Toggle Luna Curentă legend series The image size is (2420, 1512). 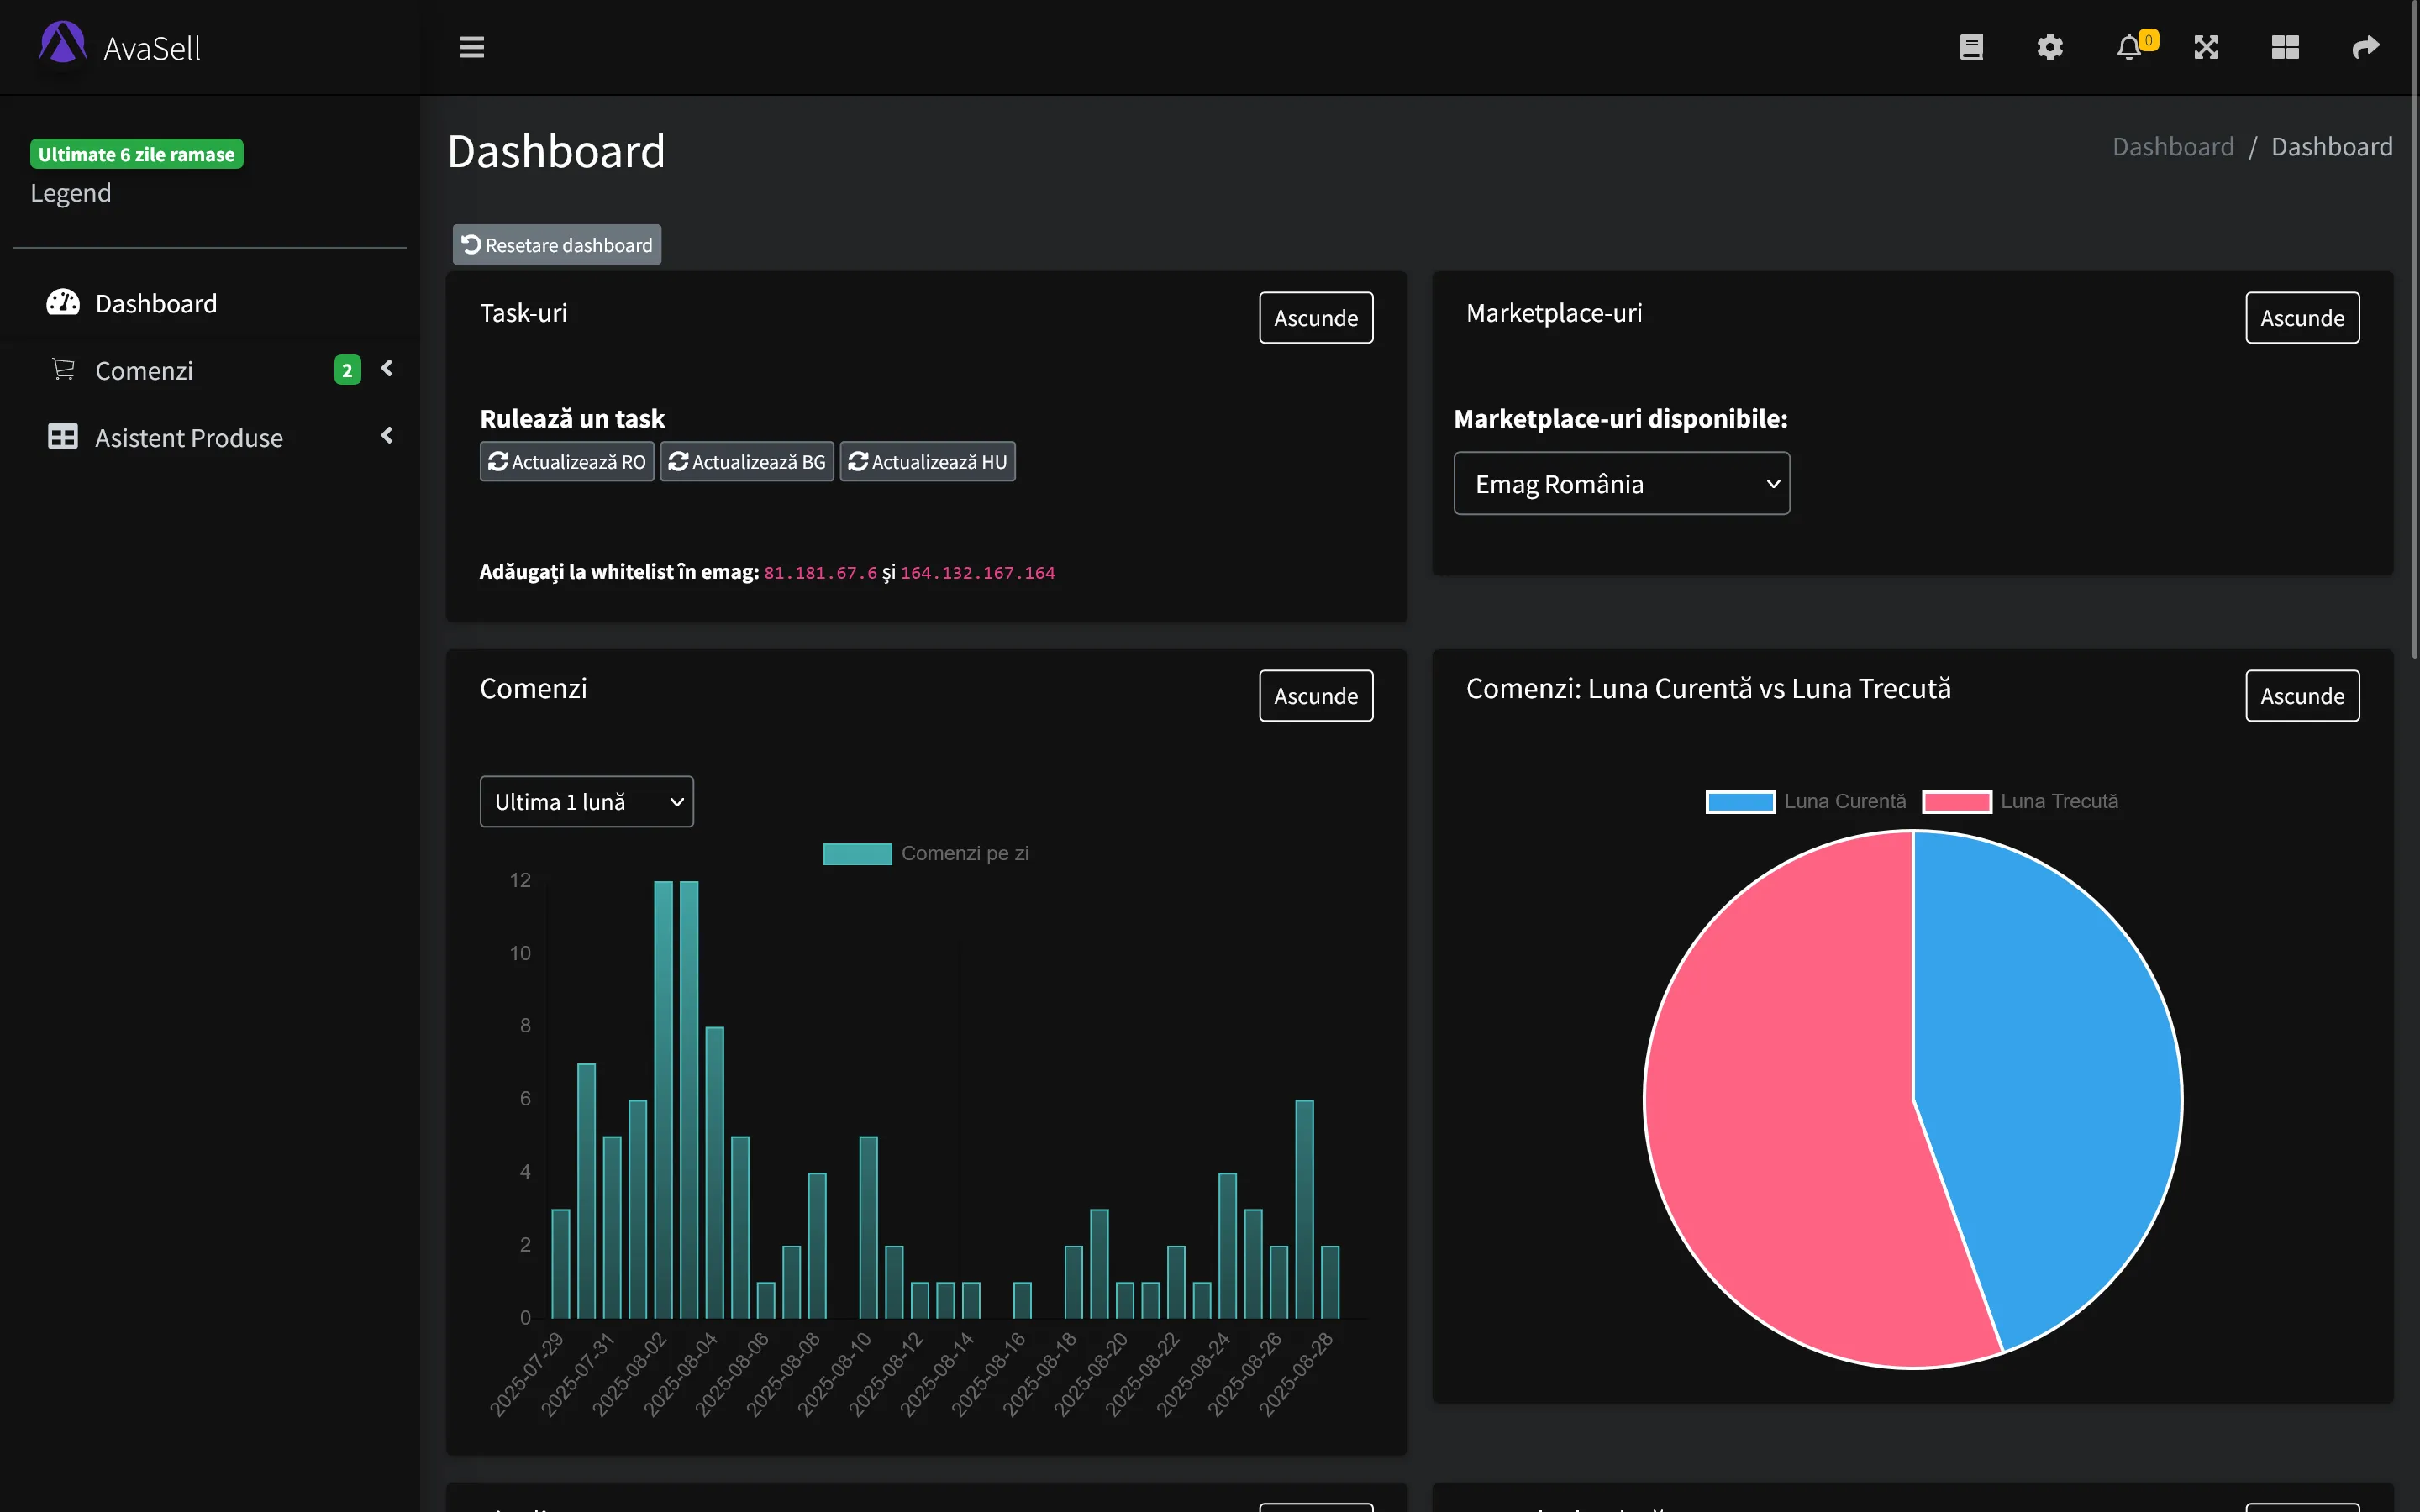coord(1806,801)
